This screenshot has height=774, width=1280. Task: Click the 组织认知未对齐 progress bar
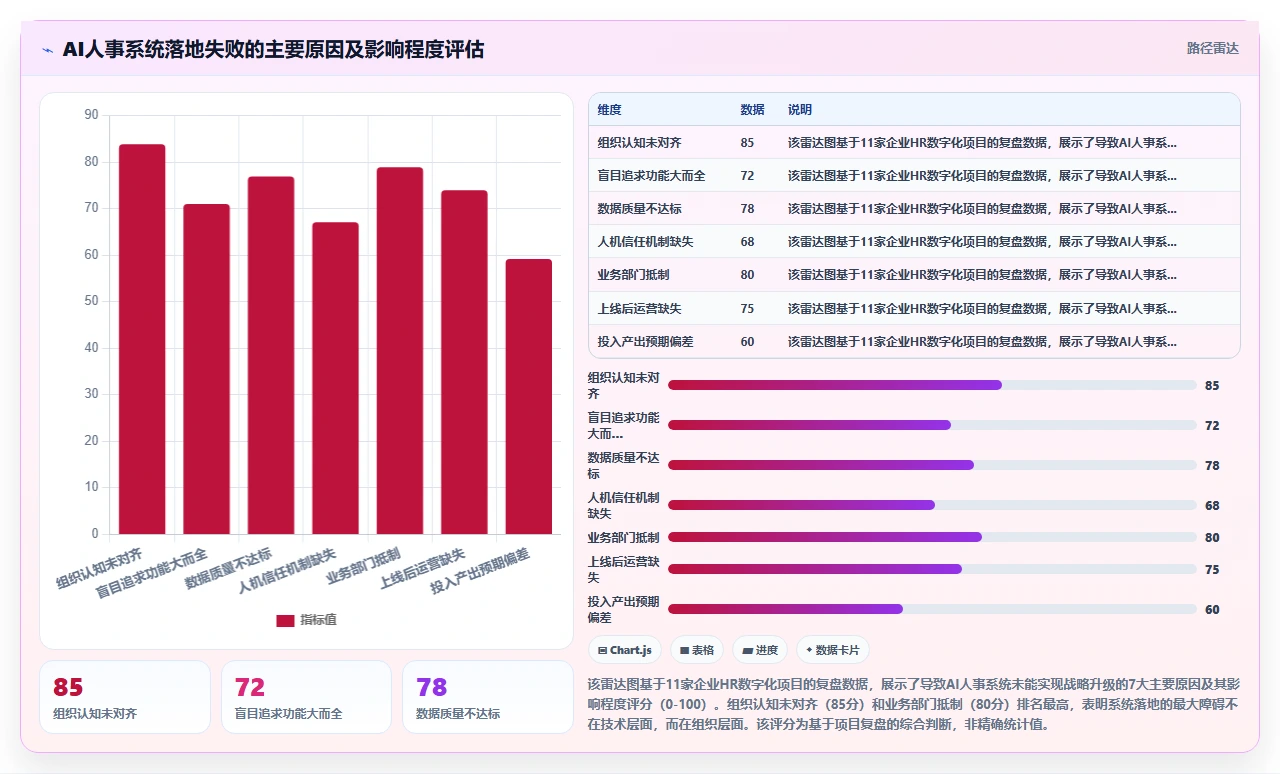tap(932, 385)
